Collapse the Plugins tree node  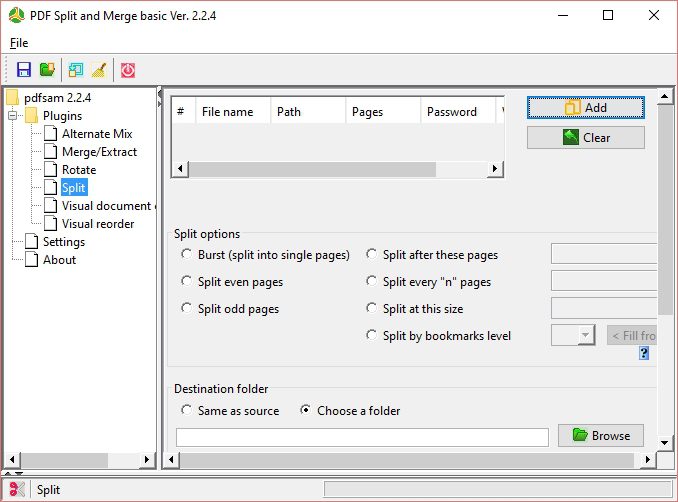pyautogui.click(x=13, y=115)
